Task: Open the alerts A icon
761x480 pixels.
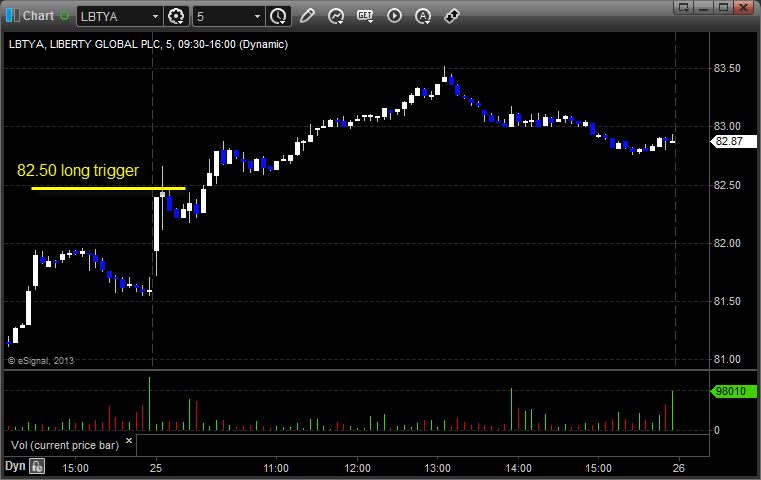Action: (423, 16)
